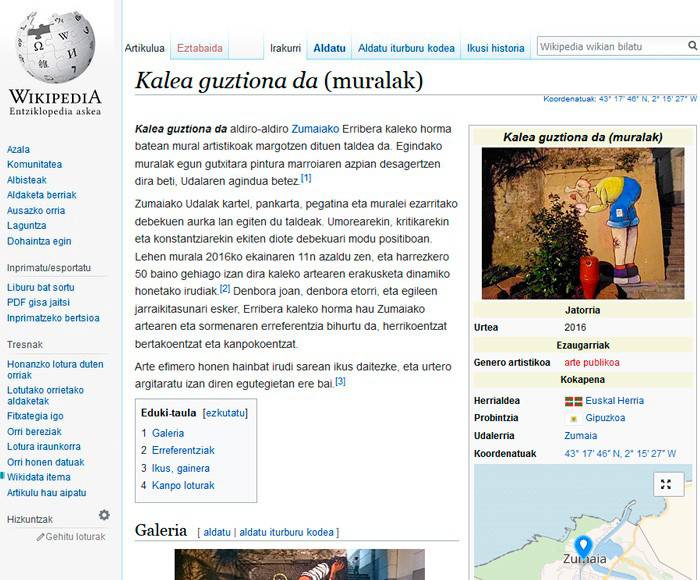Screen dimensions: 700x580
Task: Jump to Ikus, gainera section
Action: [181, 468]
